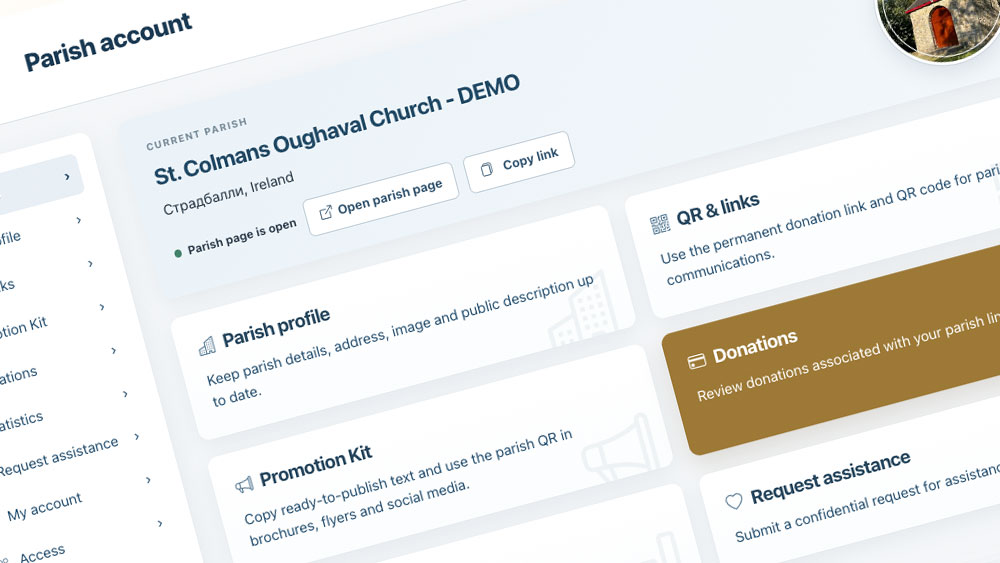This screenshot has width=1000, height=563.
Task: Open the Parish profile card
Action: [x=403, y=323]
